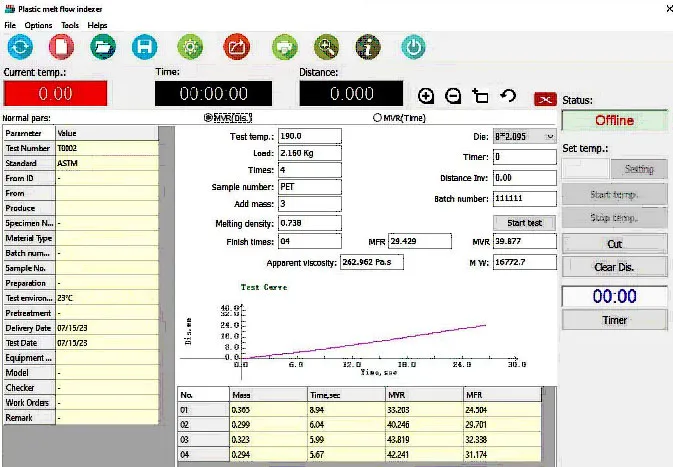Viewport: 673px width, 467px height.
Task: Click the Distance Inv field
Action: (x=525, y=178)
